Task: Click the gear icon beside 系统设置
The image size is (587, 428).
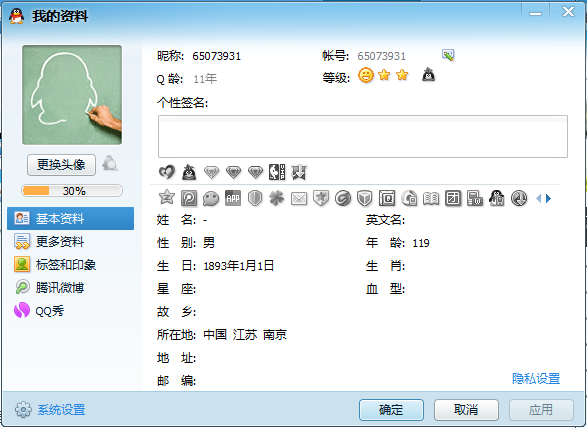Action: (x=23, y=410)
